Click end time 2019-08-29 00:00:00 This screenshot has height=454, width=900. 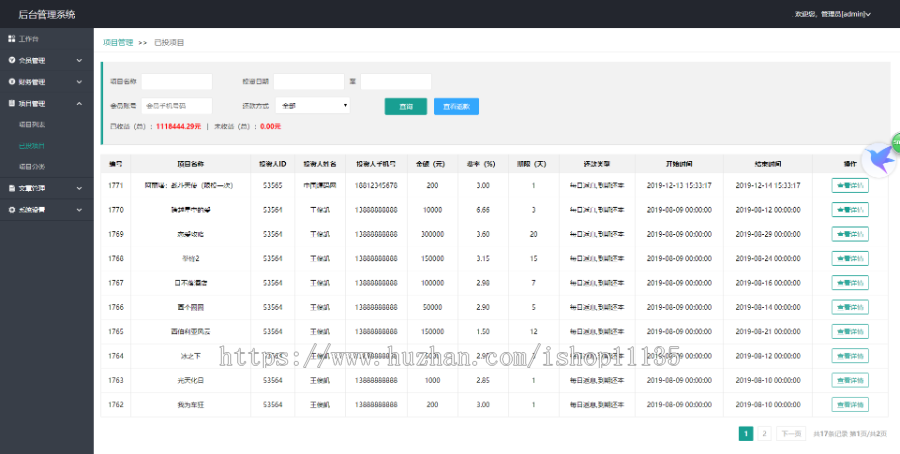pos(768,234)
